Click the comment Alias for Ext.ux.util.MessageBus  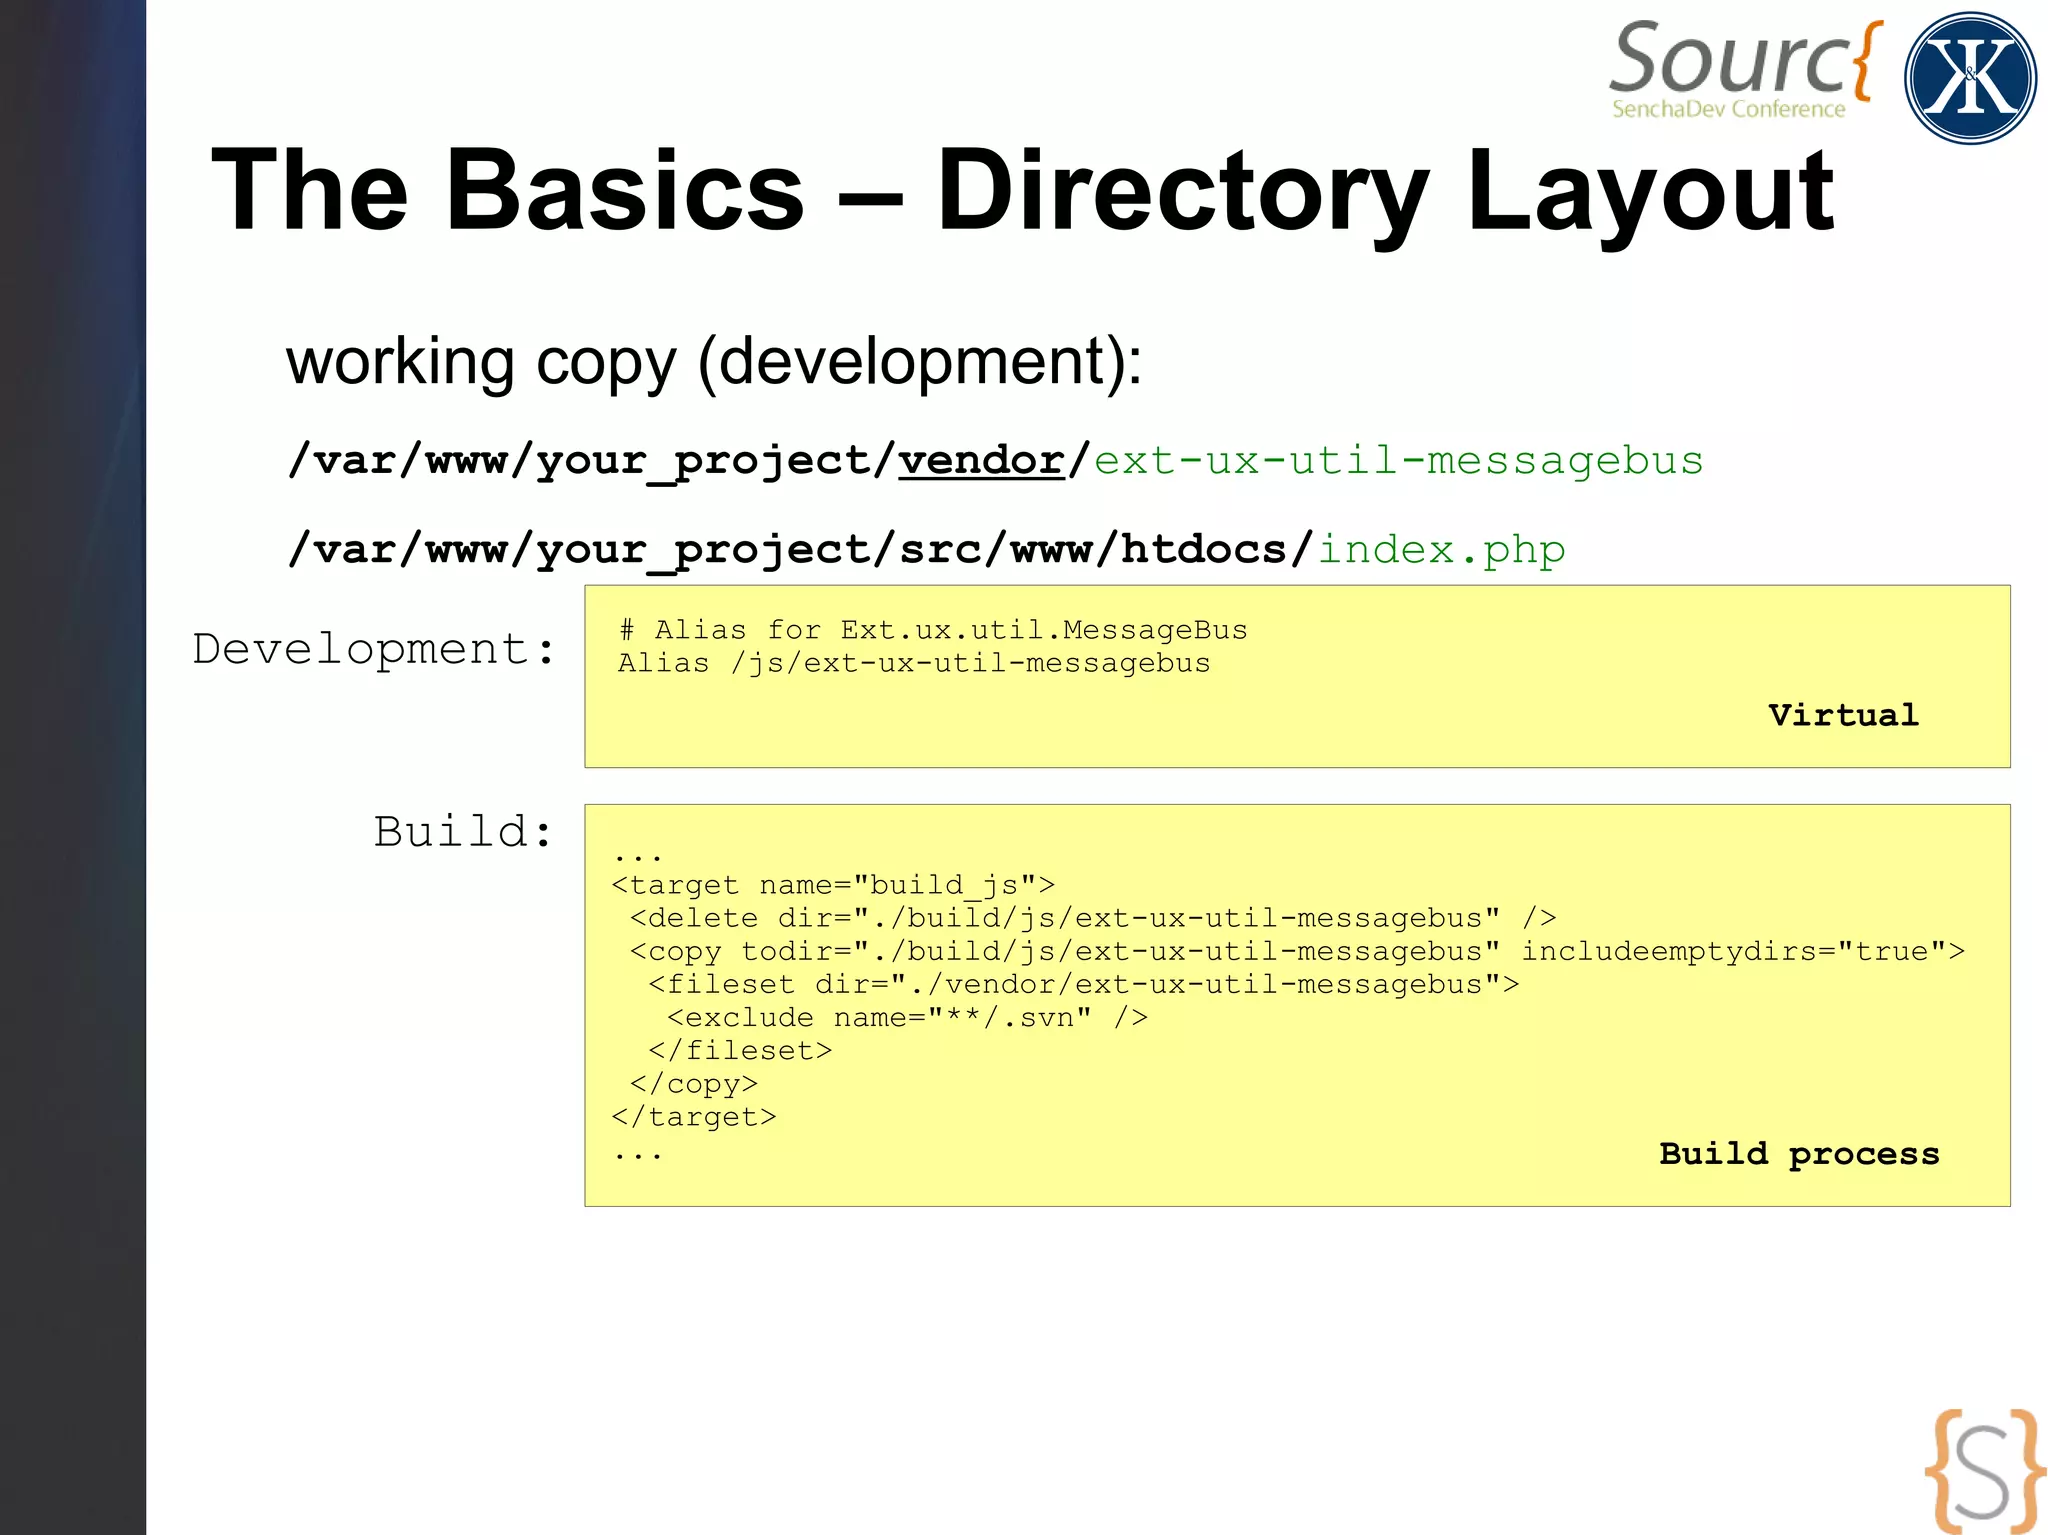932,630
